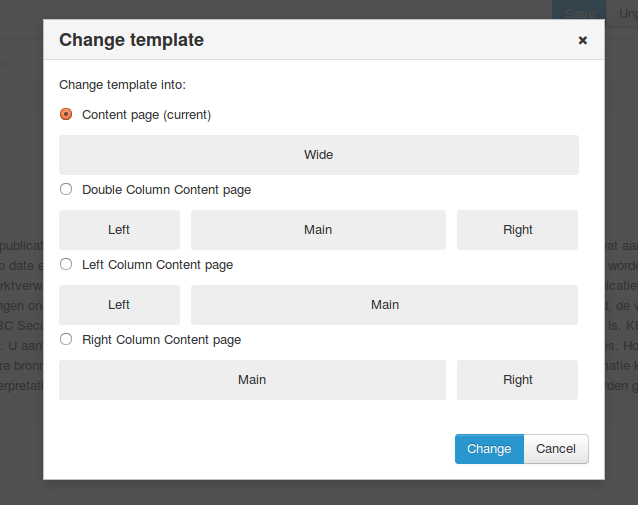Cancel the template change
Screen dimensions: 638x505
(x=556, y=449)
